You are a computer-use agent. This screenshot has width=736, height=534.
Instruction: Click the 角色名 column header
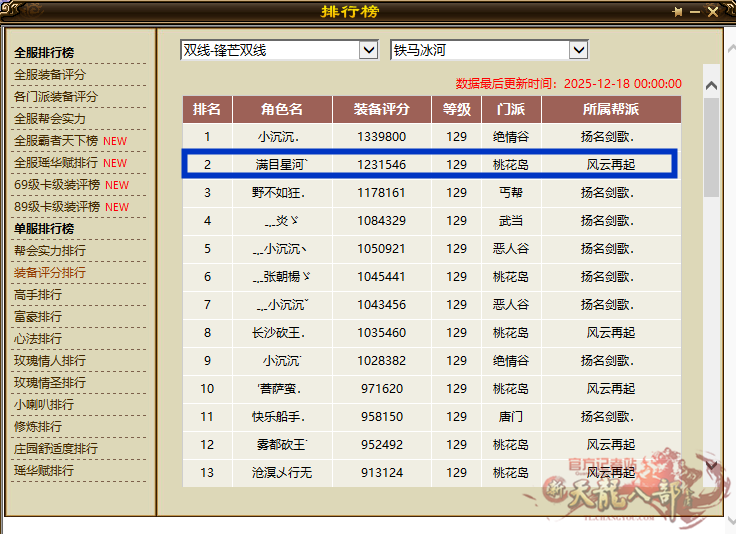(x=282, y=109)
